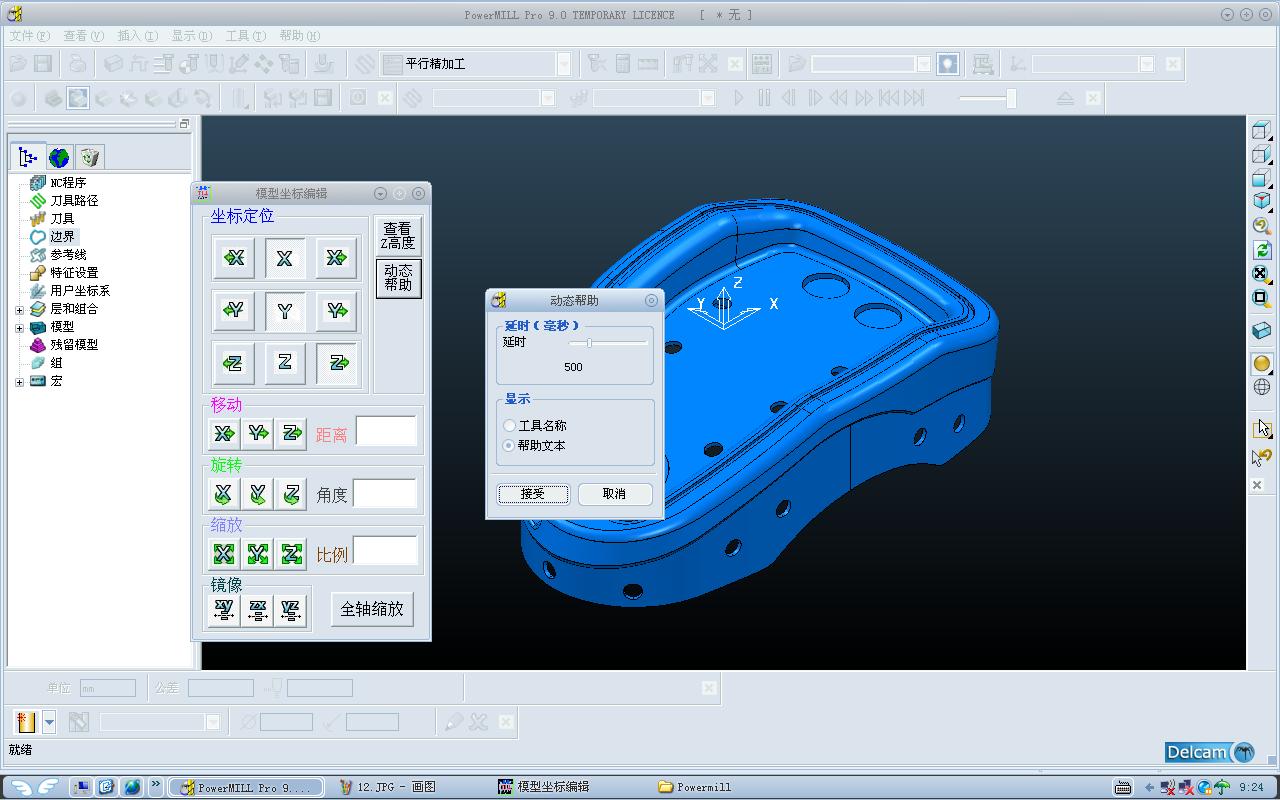Open the 查看 menu
This screenshot has width=1280, height=800.
click(x=84, y=36)
